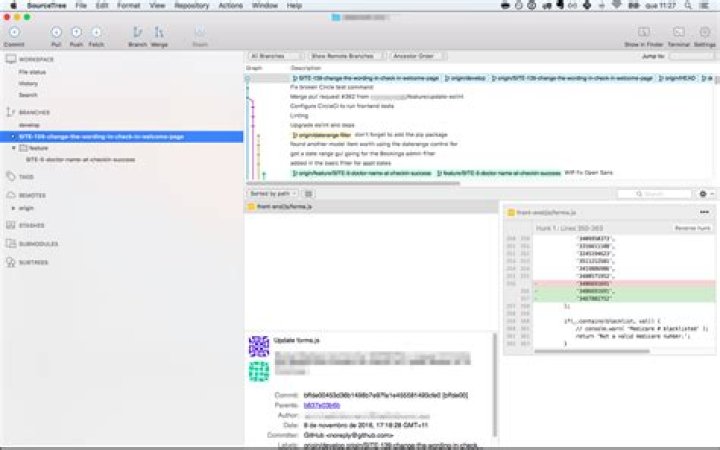The image size is (720, 450).
Task: Click the Remotes cloud icon
Action: point(11,195)
